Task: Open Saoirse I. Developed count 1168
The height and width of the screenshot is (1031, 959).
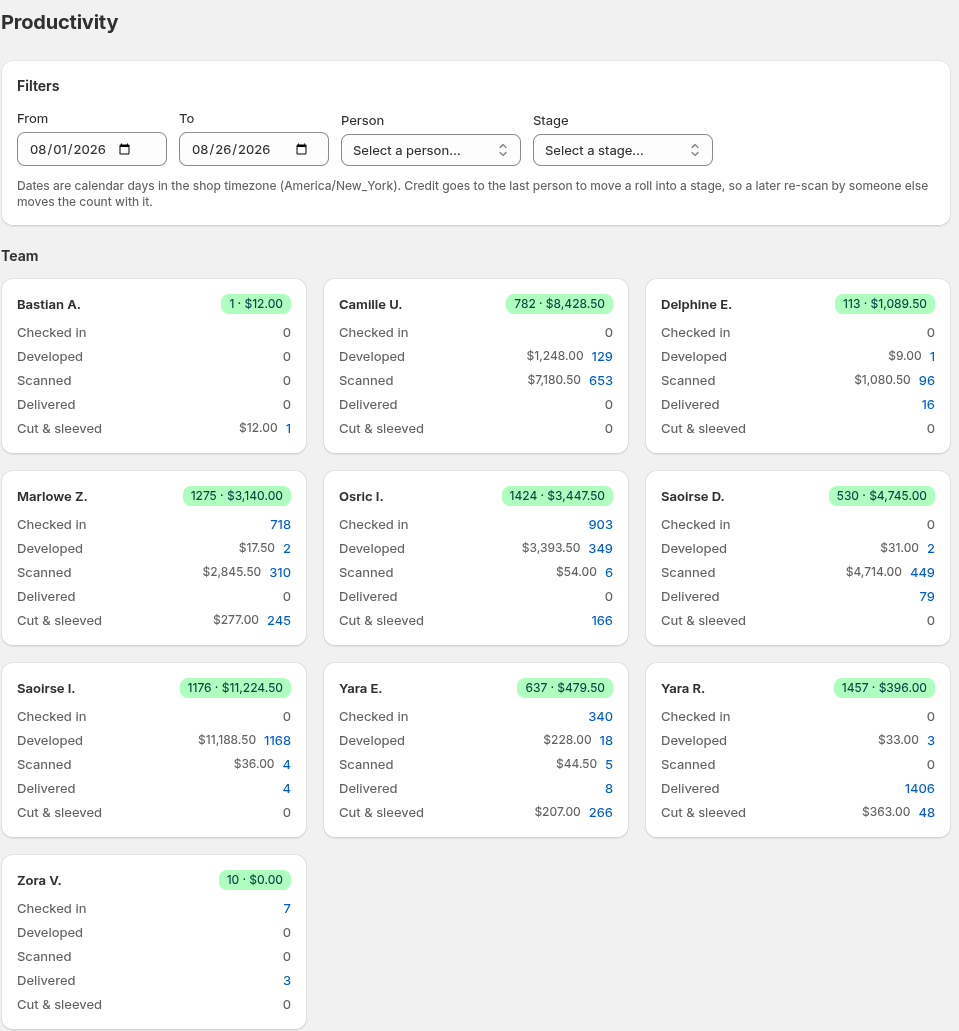Action: (277, 740)
